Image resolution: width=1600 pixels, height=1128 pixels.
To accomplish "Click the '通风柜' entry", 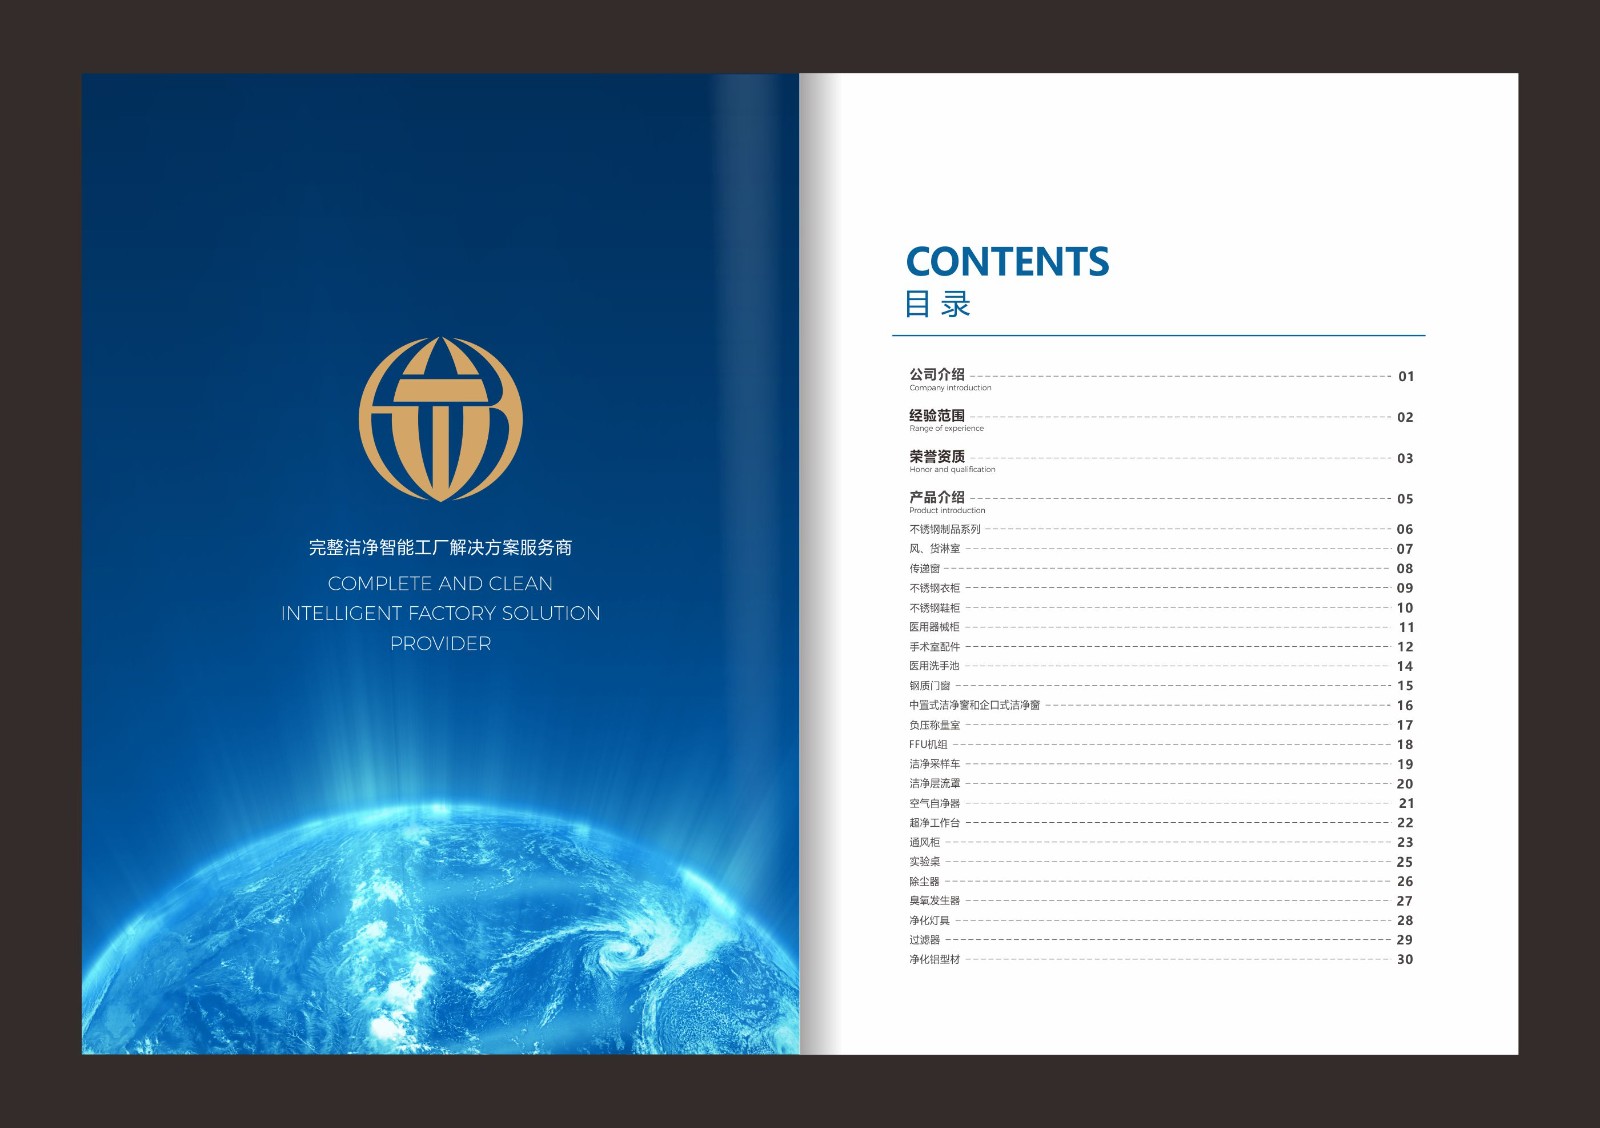I will tap(924, 842).
